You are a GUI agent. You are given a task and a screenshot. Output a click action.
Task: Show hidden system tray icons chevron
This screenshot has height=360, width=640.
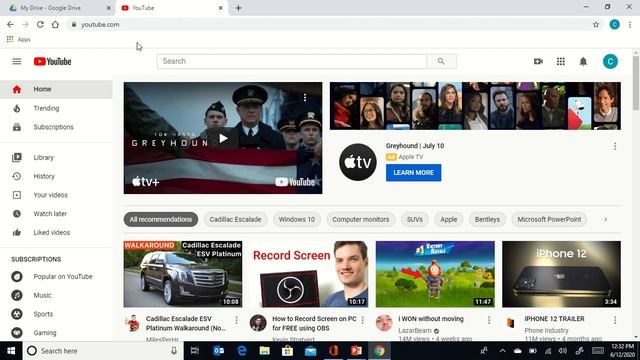point(502,351)
